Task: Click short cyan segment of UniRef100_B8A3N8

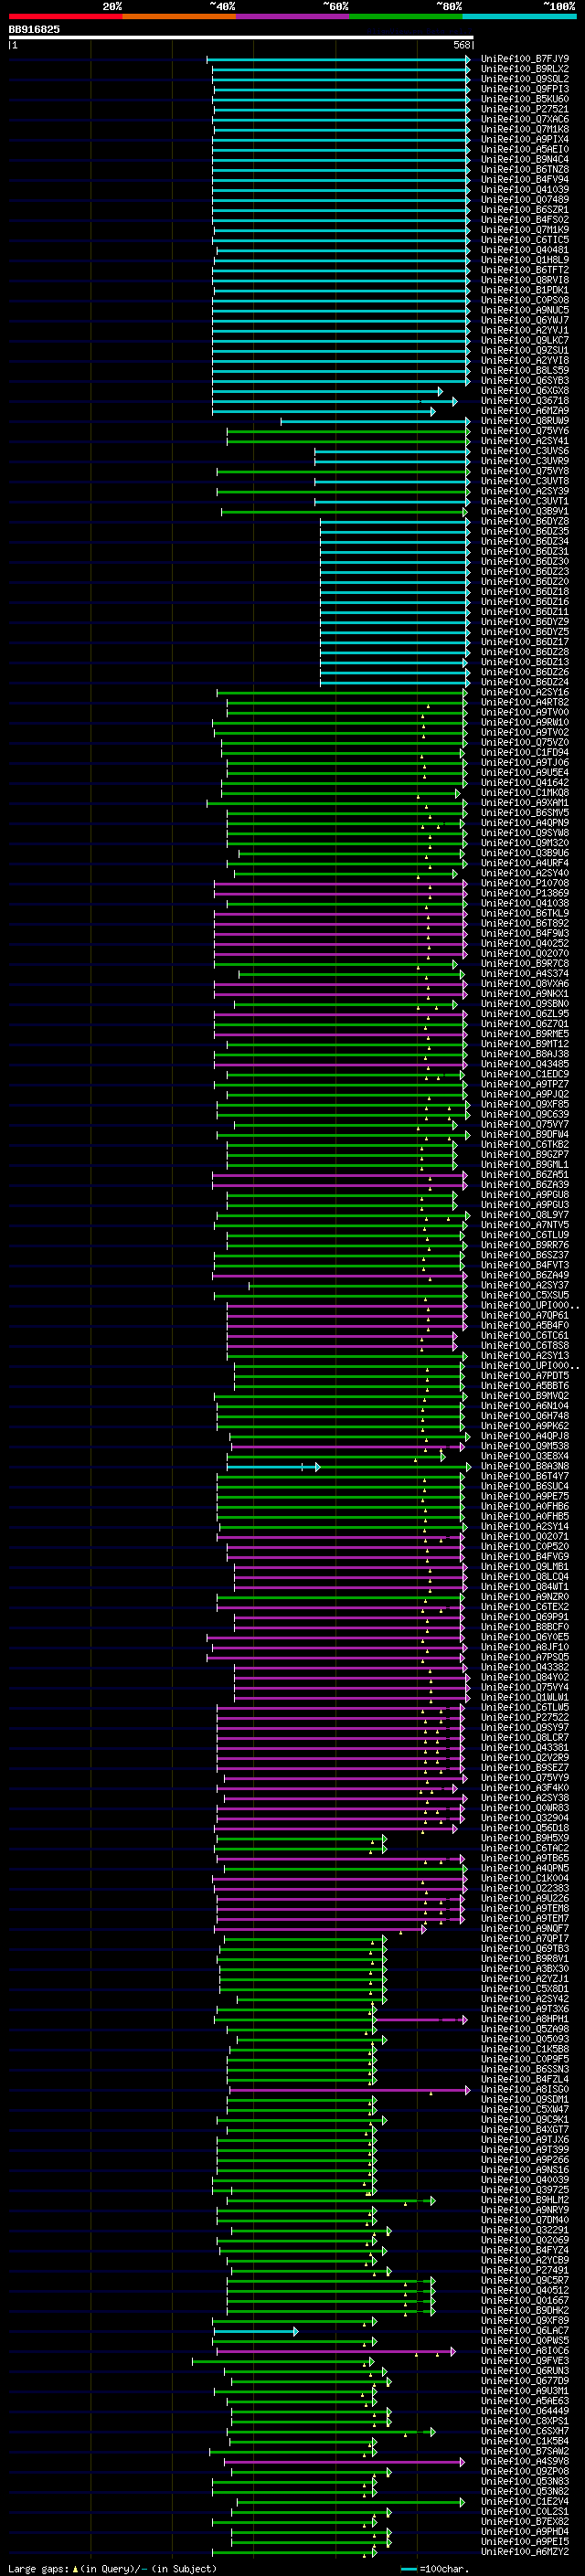Action: tap(273, 1466)
